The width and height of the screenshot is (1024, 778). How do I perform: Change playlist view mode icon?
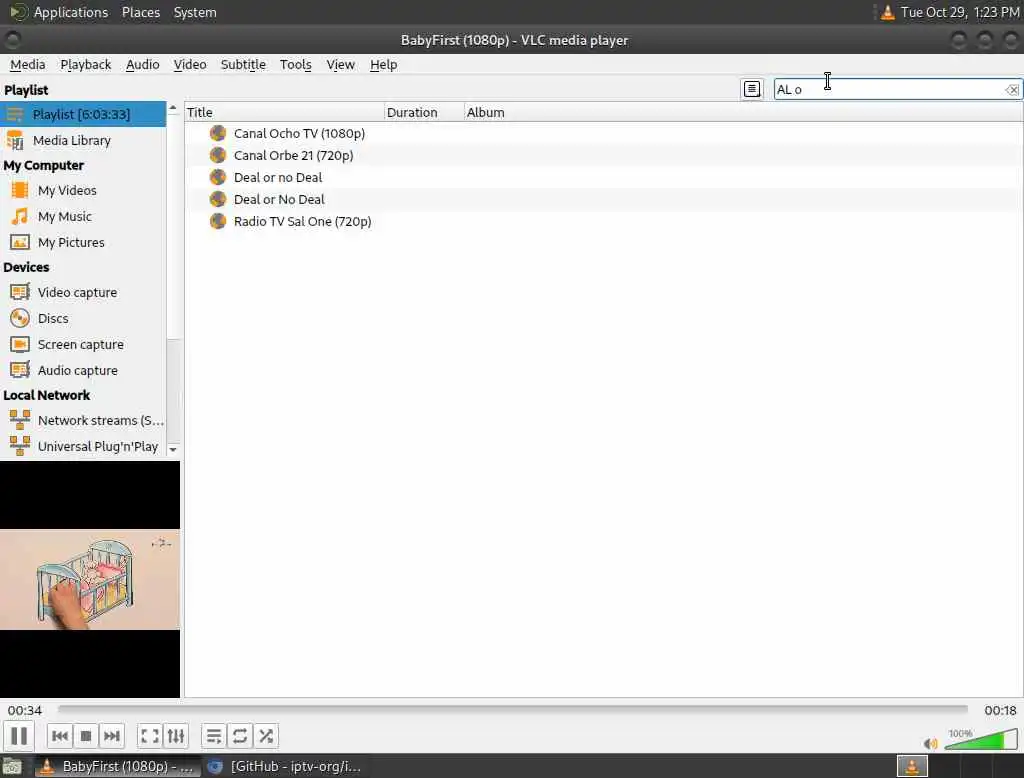coord(752,89)
